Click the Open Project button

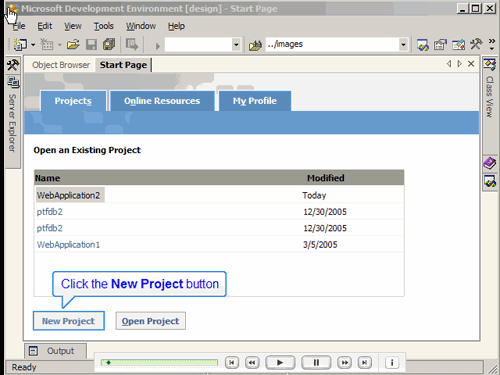150,321
